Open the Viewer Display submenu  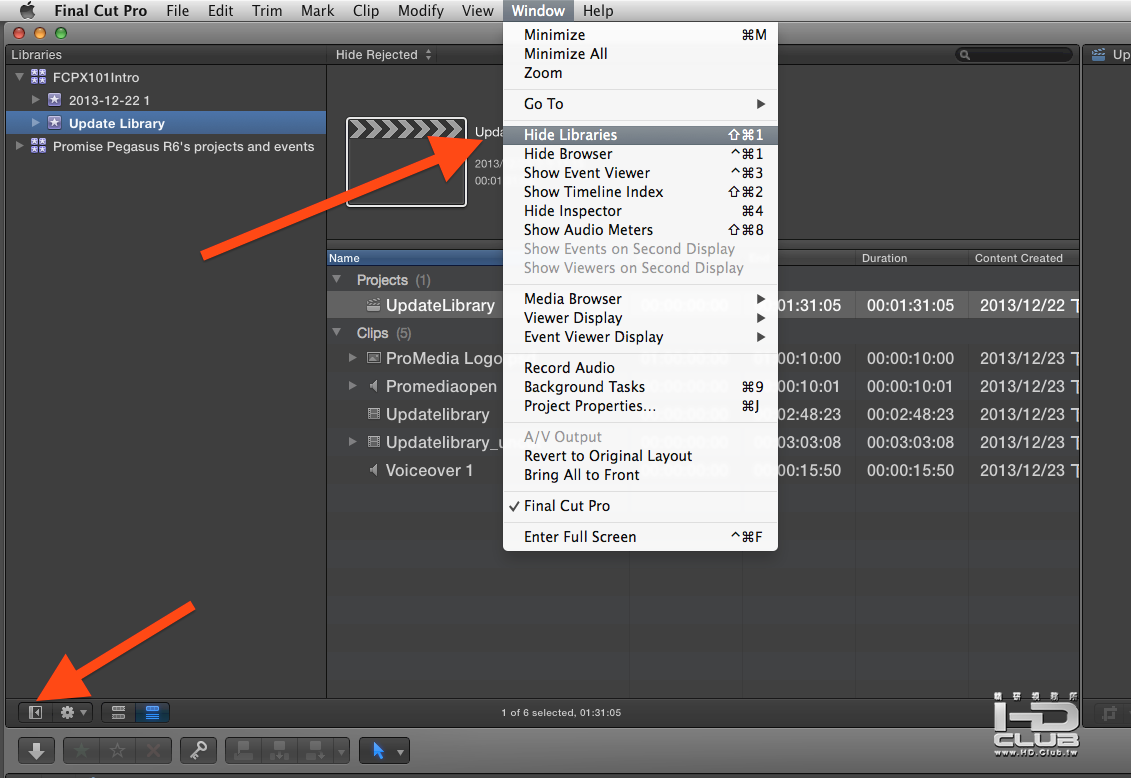point(640,318)
